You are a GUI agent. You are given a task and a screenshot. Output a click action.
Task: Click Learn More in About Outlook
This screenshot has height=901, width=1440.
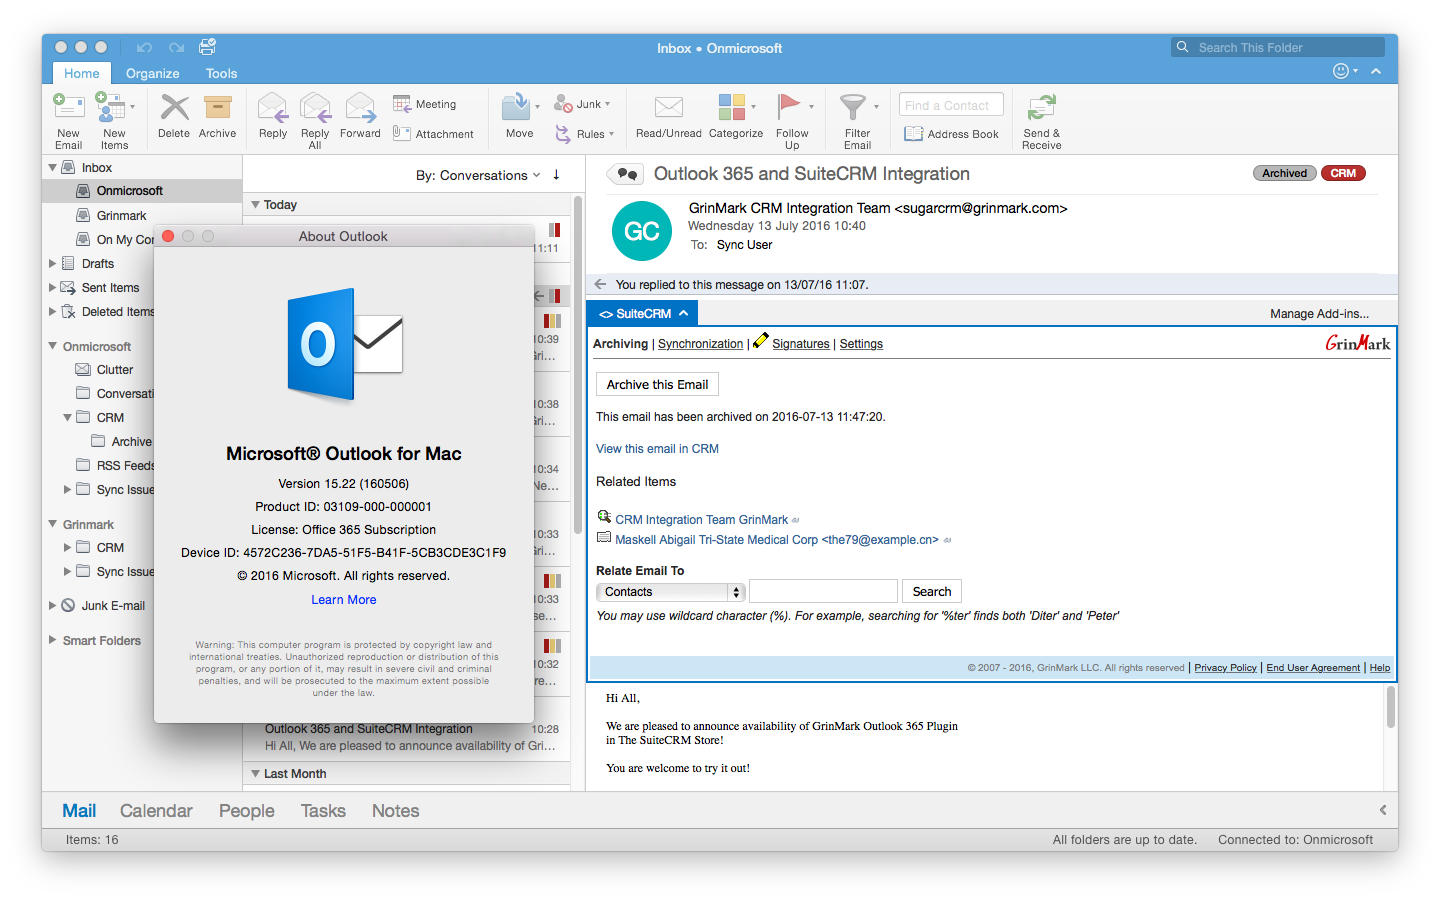coord(344,600)
